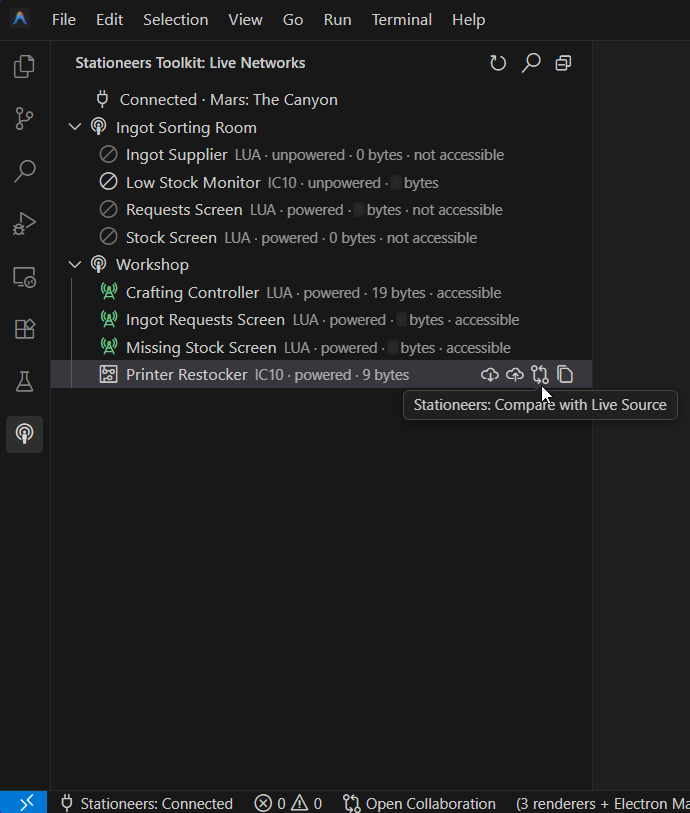Click the remote window indicator in status bar
Image resolution: width=690 pixels, height=813 pixels.
(x=23, y=803)
